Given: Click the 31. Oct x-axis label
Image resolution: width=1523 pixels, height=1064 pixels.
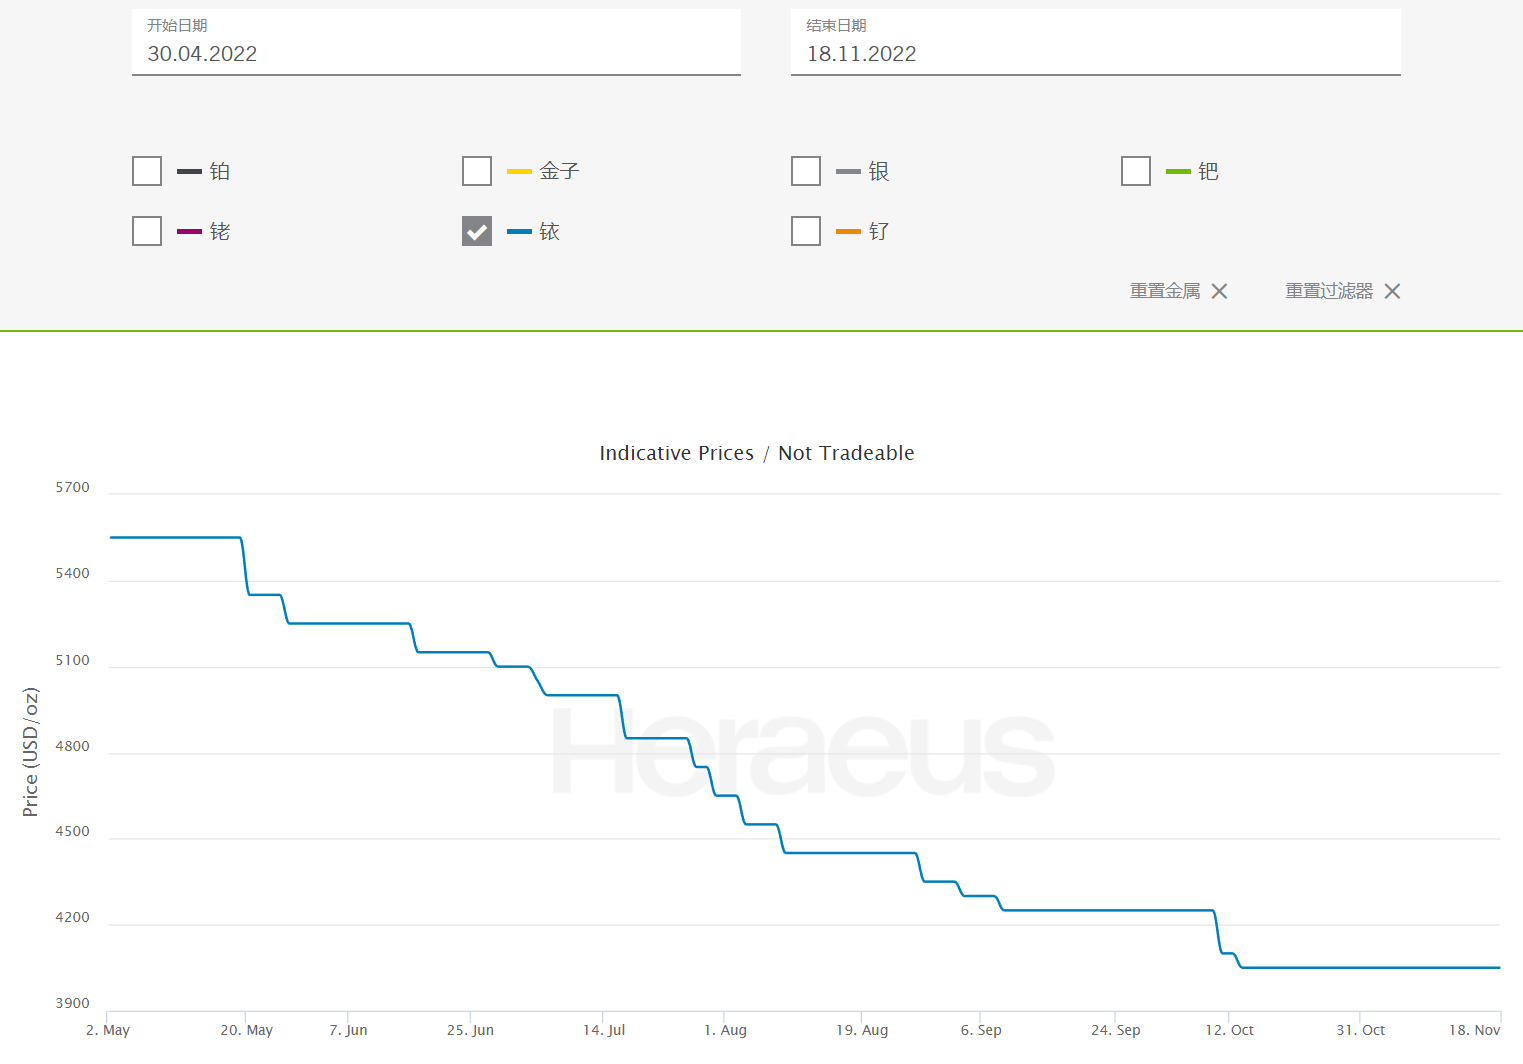Looking at the screenshot, I should 1360,1030.
